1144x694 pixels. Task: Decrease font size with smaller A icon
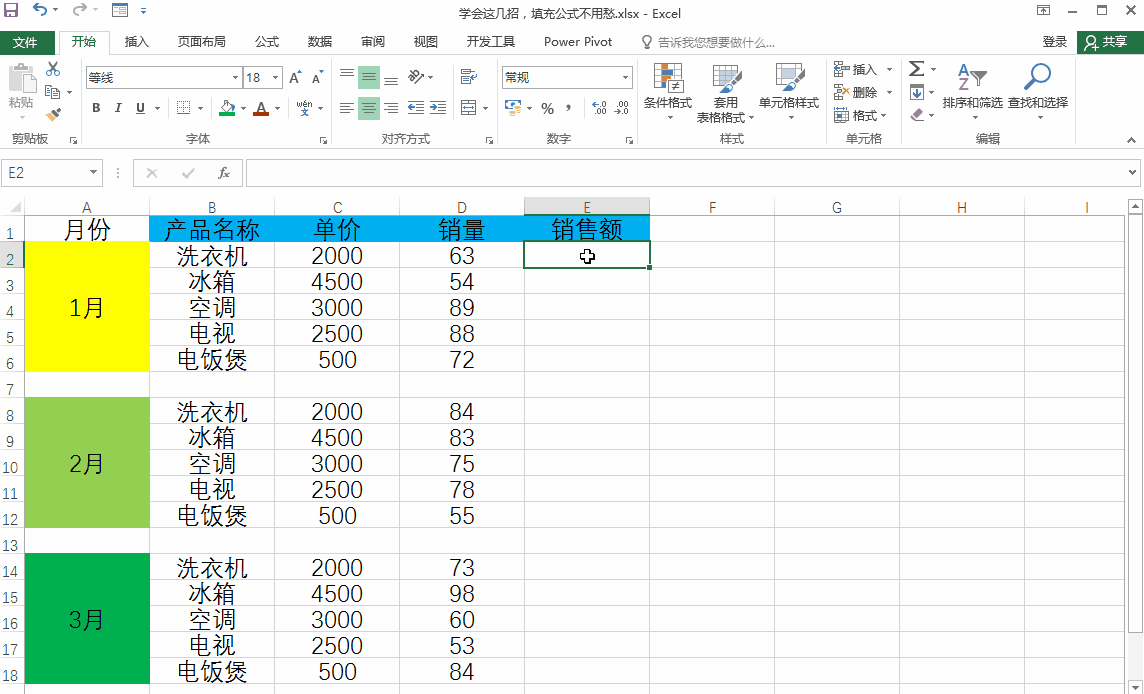coord(317,78)
